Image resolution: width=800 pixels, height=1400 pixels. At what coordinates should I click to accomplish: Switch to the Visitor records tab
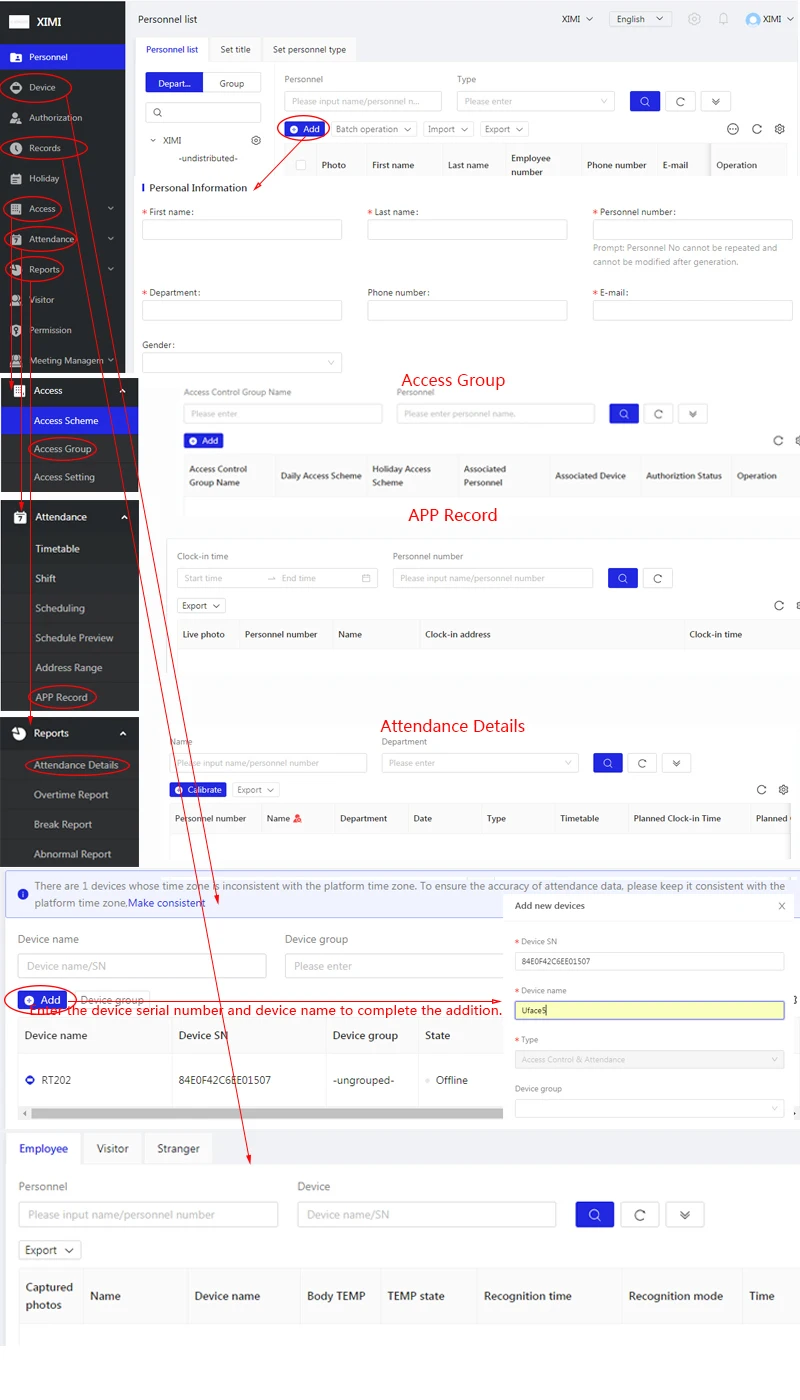click(x=113, y=1148)
